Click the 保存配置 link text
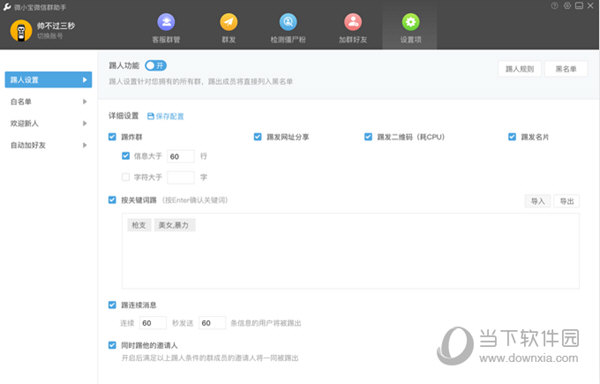The height and width of the screenshot is (384, 600). [170, 116]
